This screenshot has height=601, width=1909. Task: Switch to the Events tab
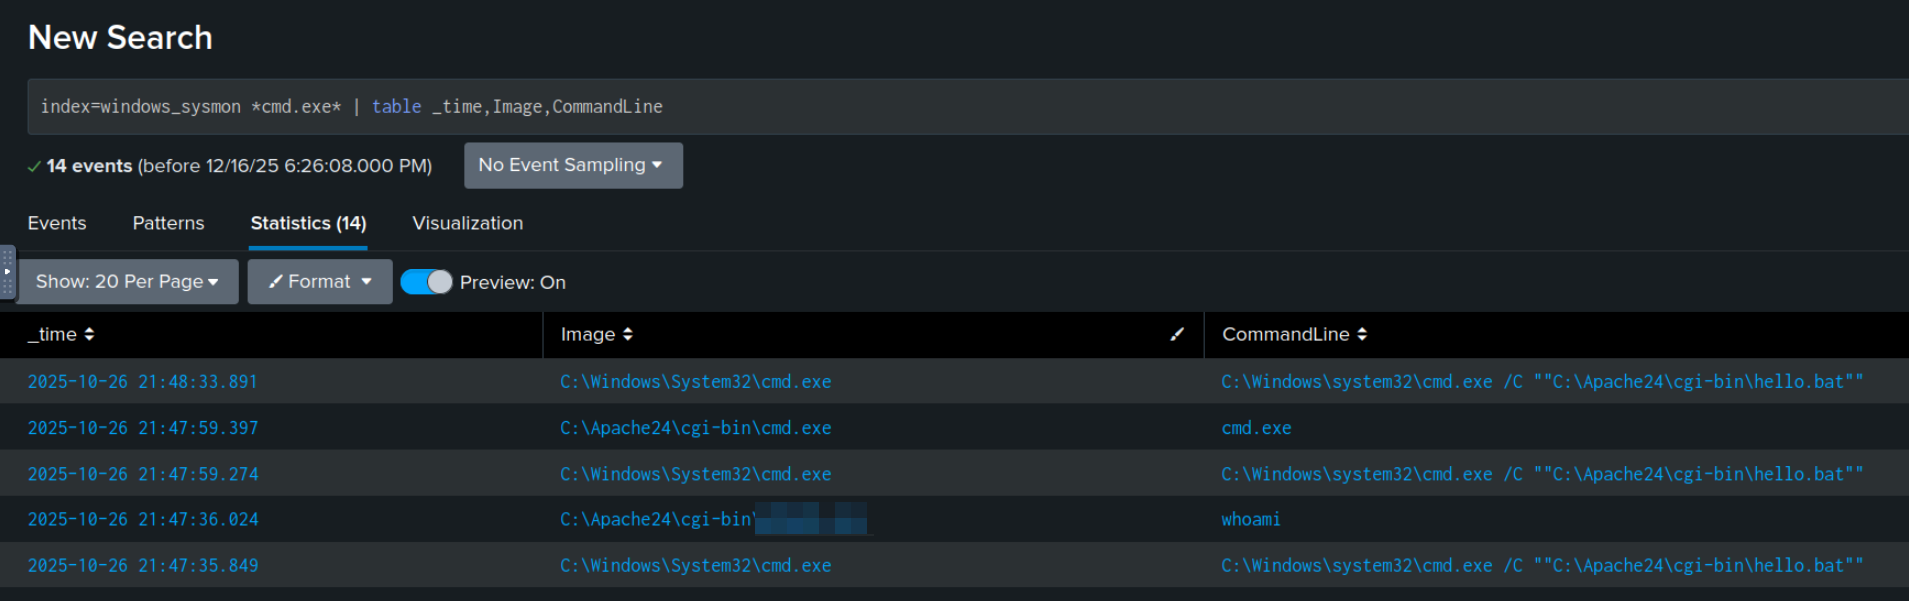(x=57, y=223)
